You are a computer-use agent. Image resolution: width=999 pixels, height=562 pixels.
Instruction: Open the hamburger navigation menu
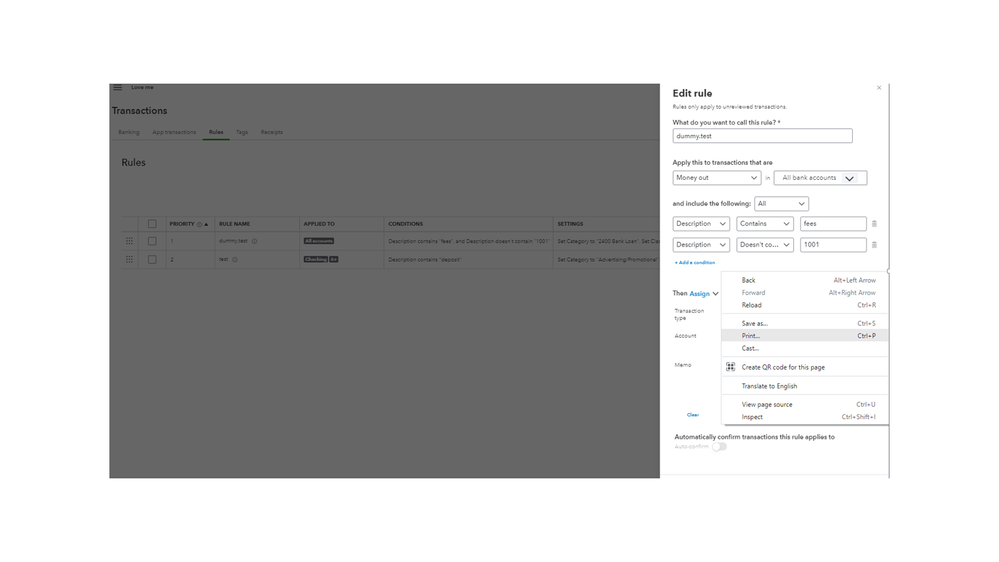117,87
